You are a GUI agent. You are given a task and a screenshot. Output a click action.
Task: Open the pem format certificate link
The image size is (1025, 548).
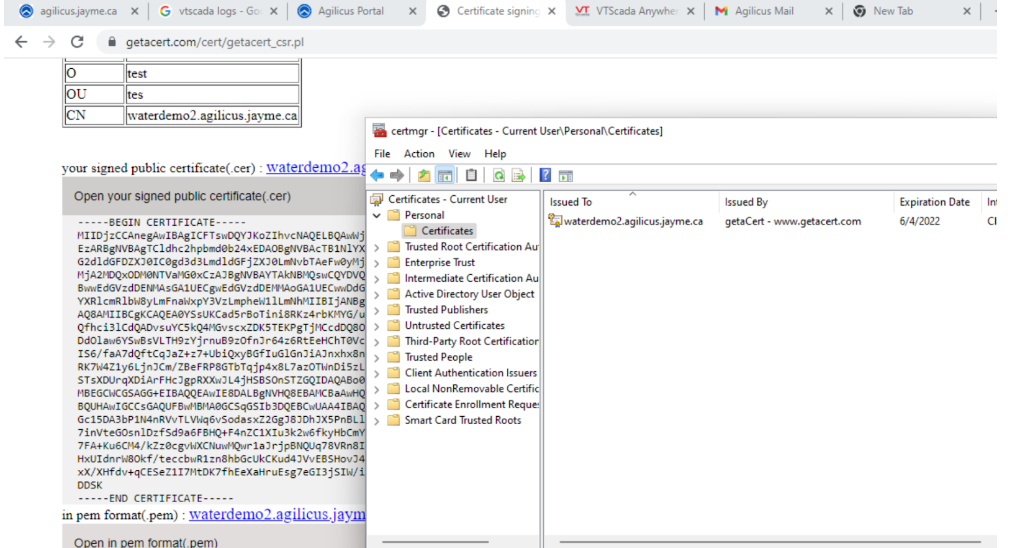276,515
